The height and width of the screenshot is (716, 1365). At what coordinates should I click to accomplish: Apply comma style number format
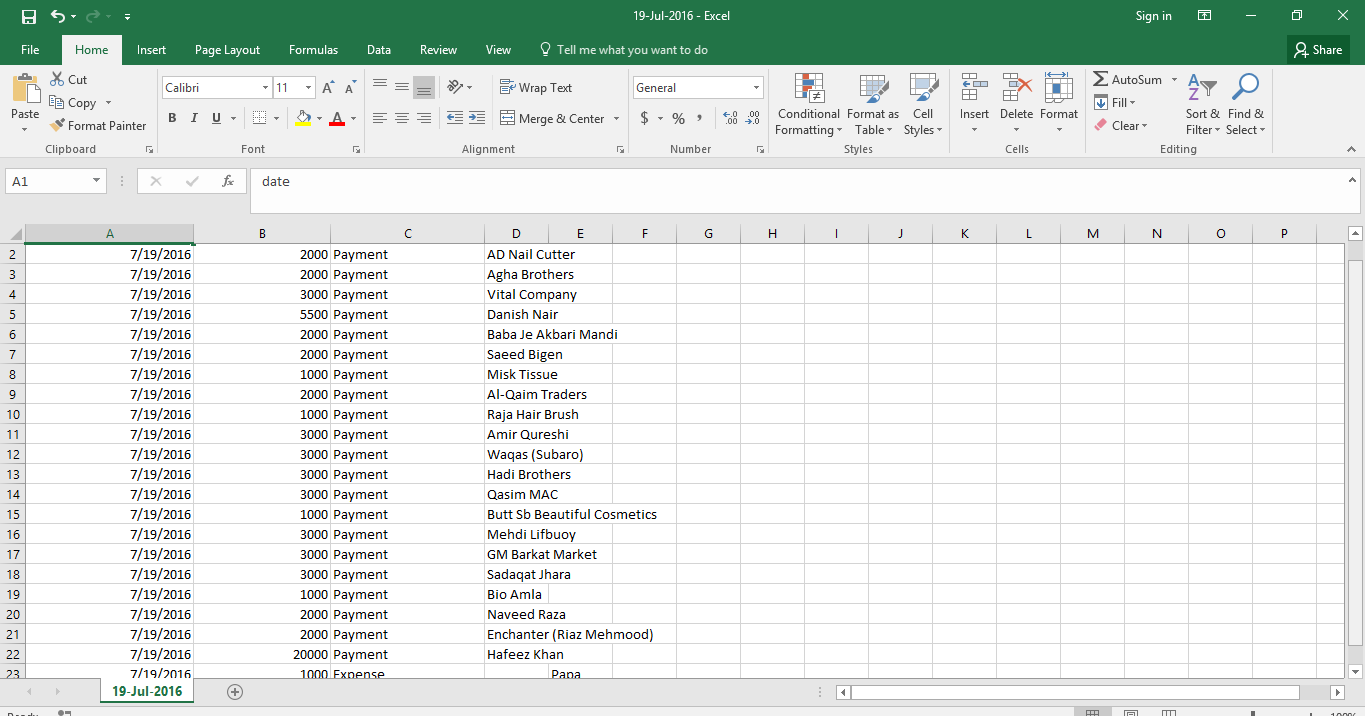(x=699, y=118)
